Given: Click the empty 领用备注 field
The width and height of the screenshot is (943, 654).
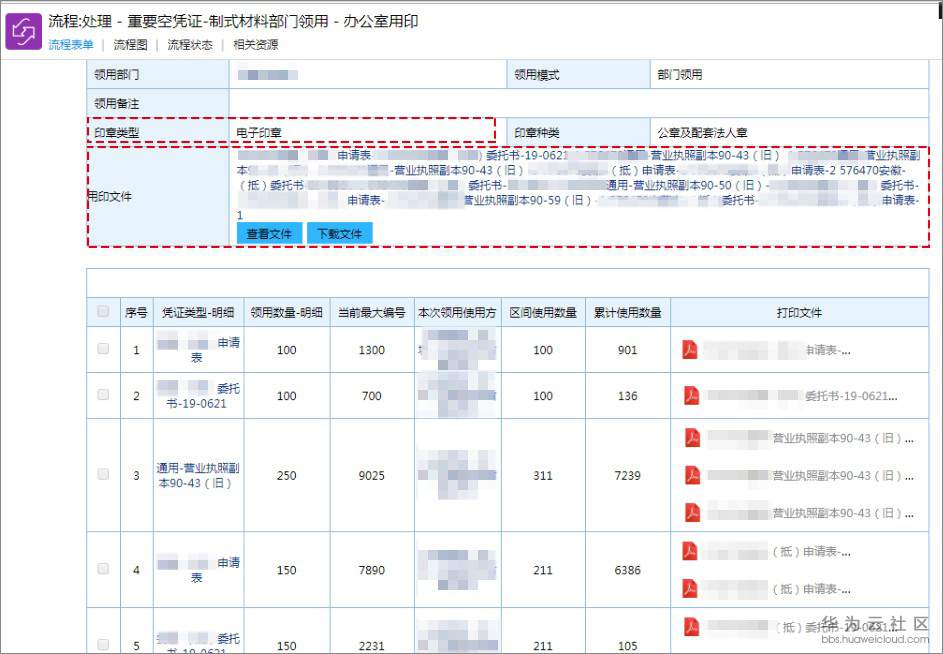Looking at the screenshot, I should (579, 103).
